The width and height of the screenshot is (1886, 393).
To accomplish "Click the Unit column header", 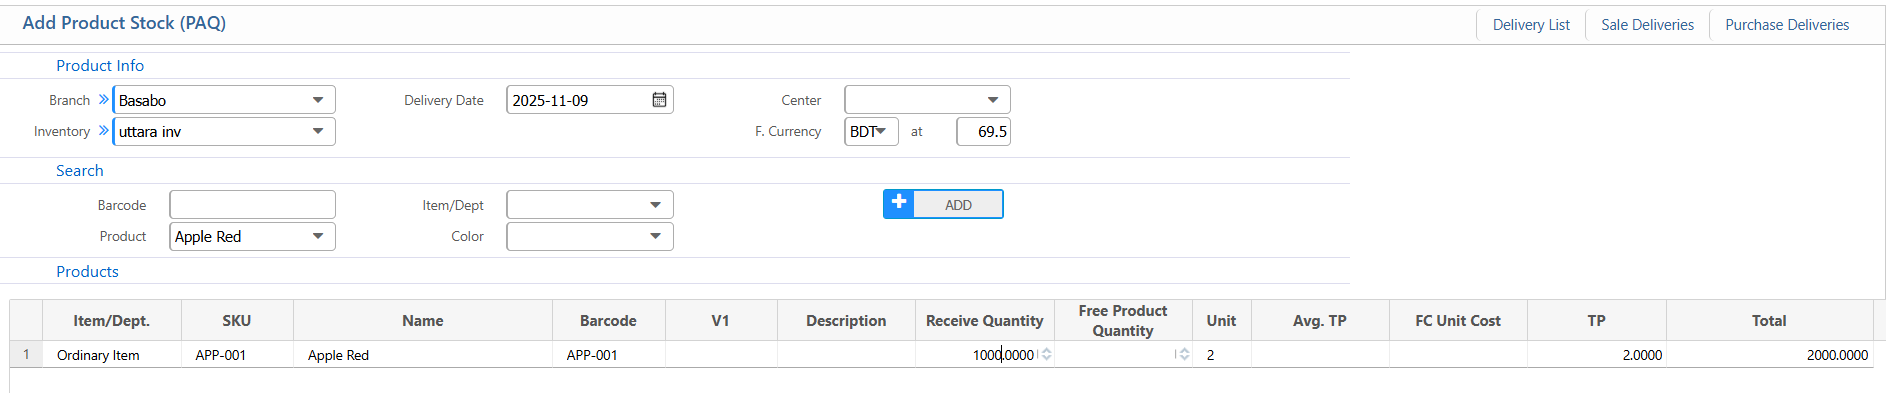I will tap(1221, 321).
